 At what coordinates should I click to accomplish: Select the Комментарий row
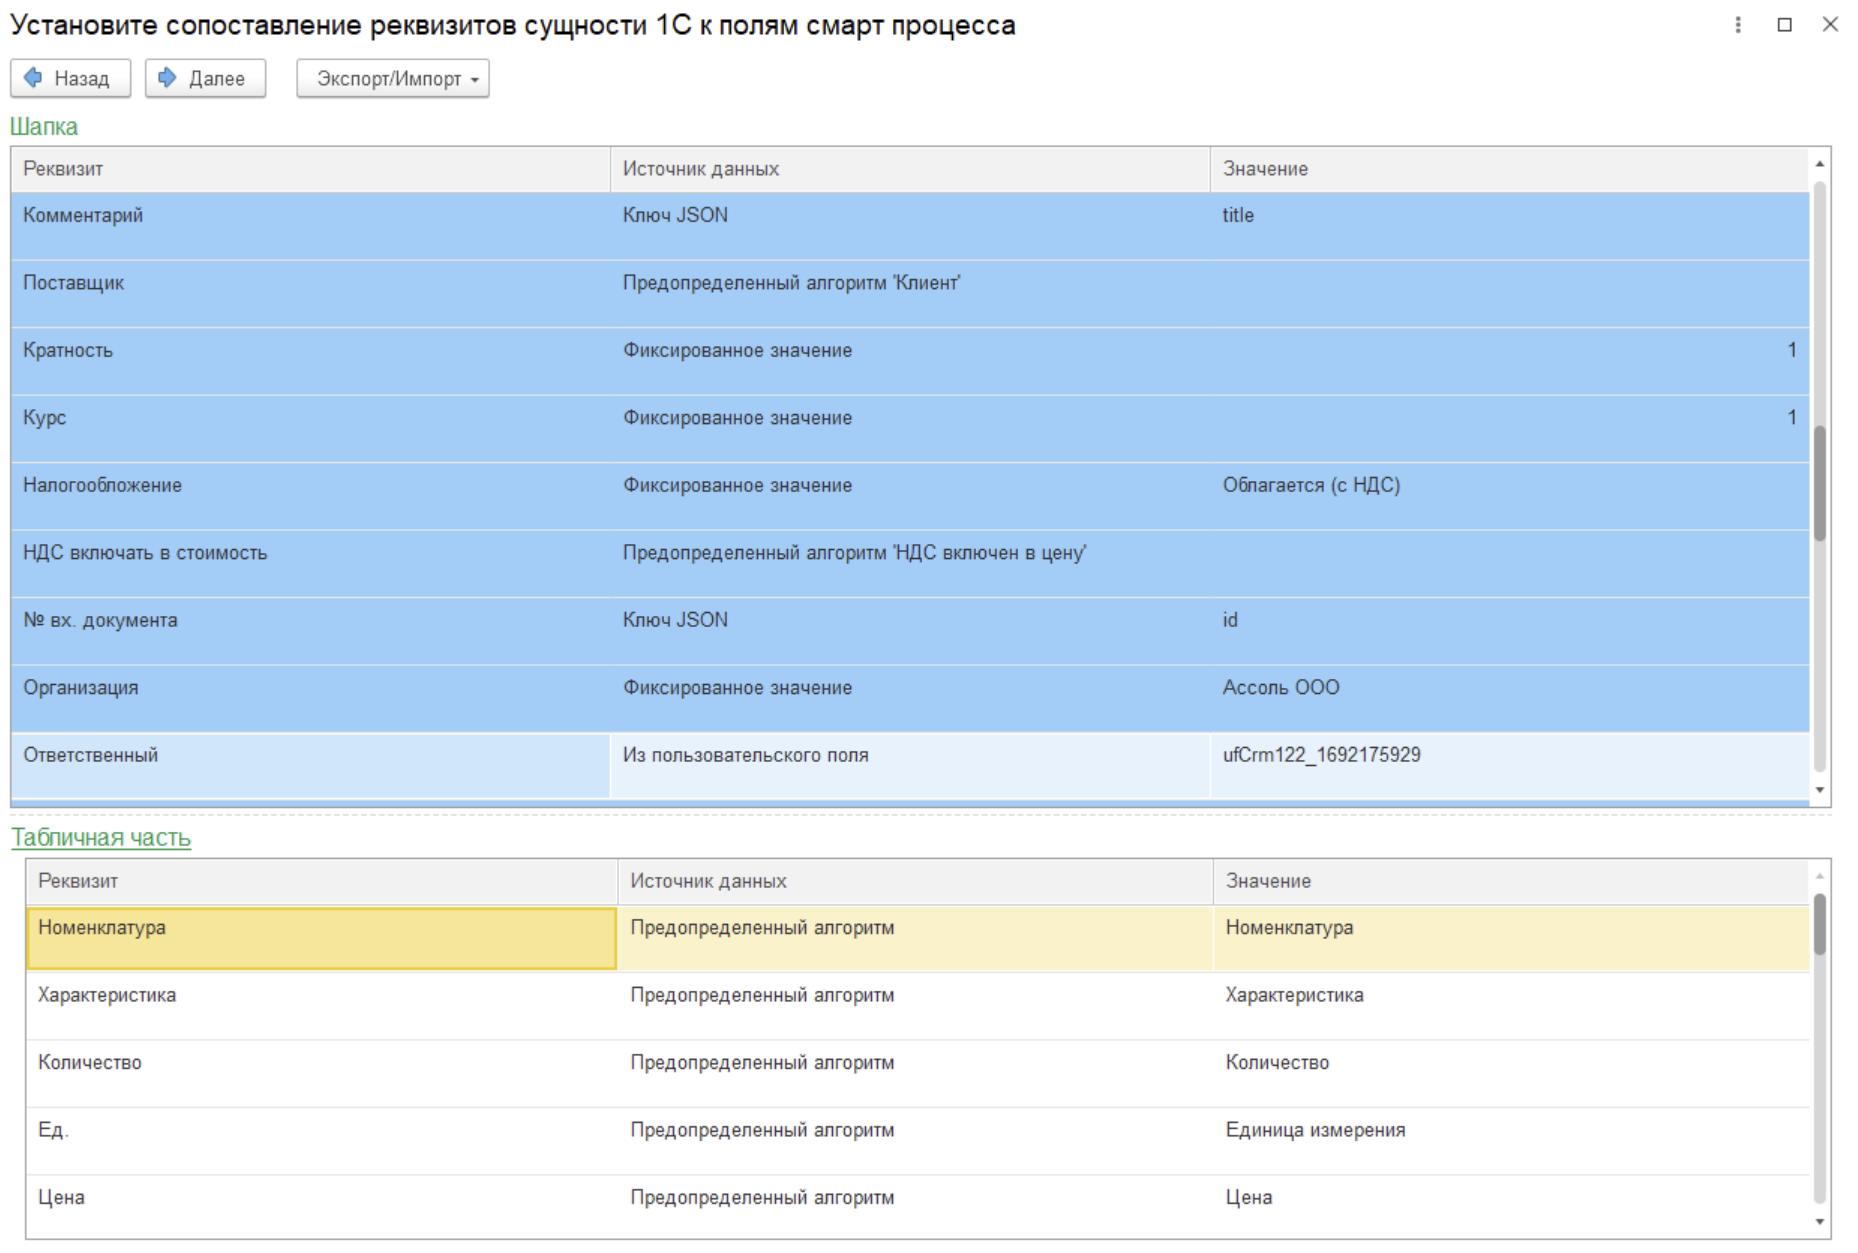(910, 226)
